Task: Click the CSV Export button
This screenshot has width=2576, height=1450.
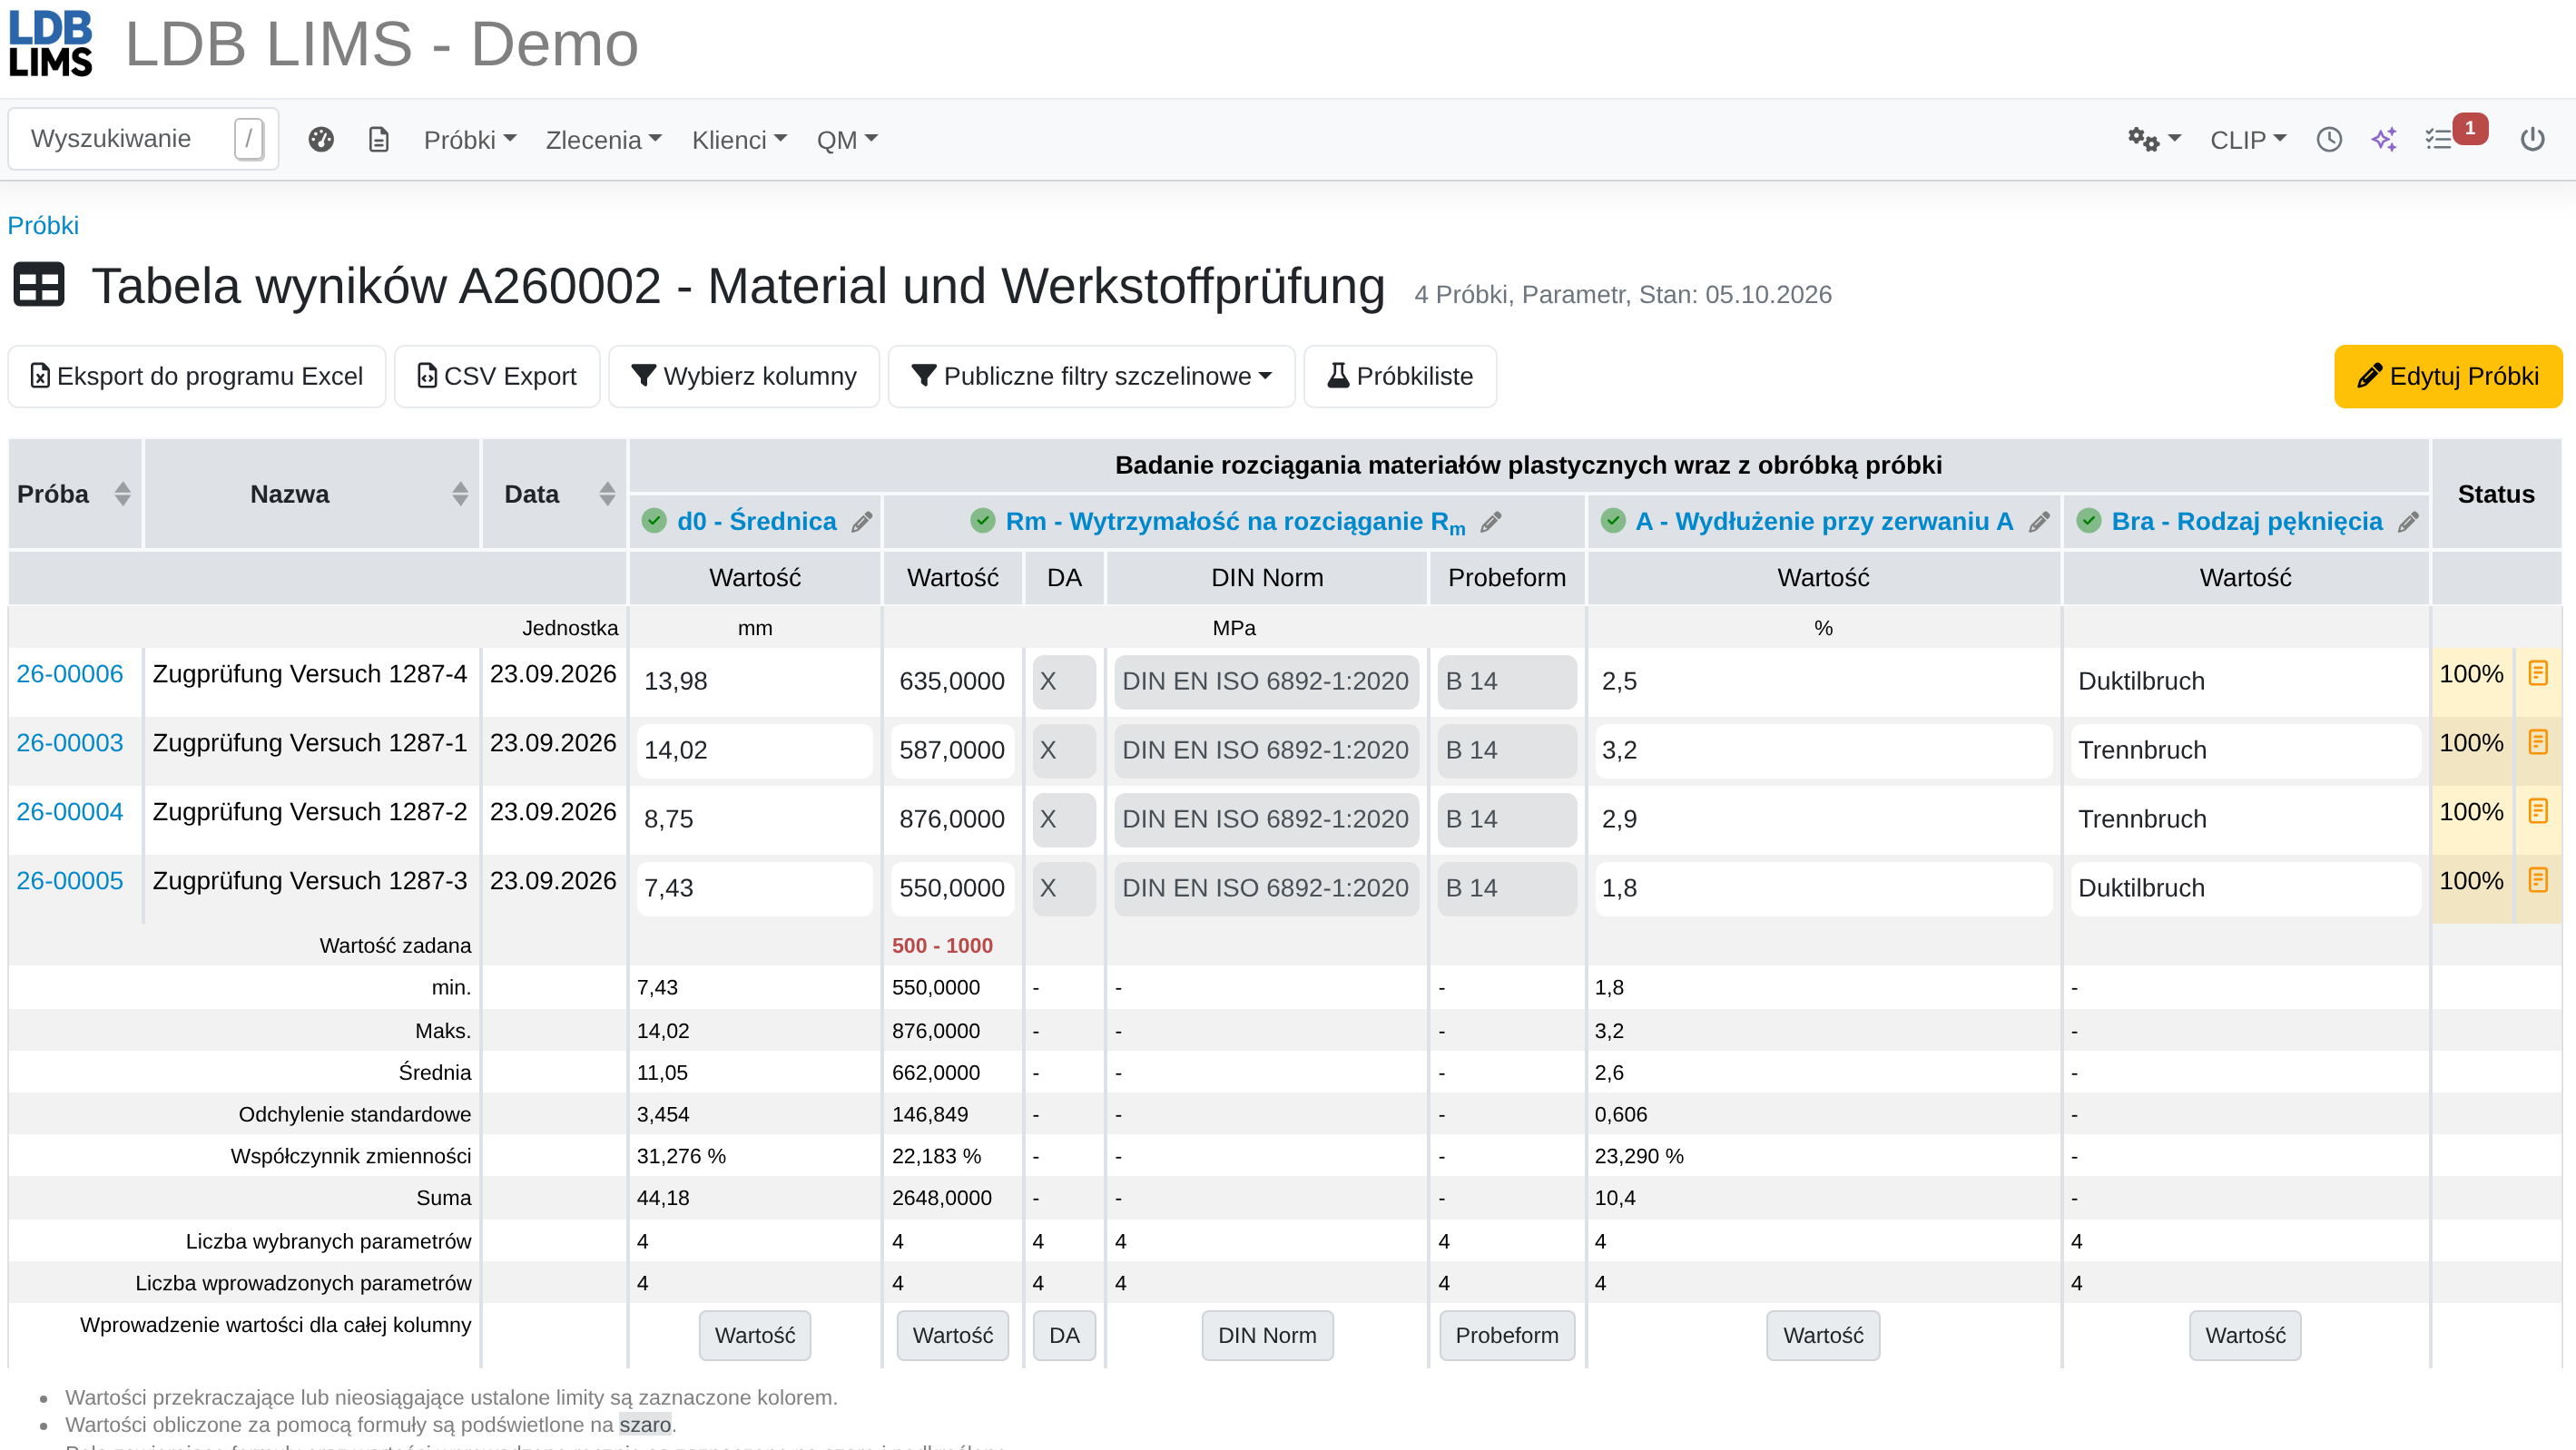Action: (497, 376)
